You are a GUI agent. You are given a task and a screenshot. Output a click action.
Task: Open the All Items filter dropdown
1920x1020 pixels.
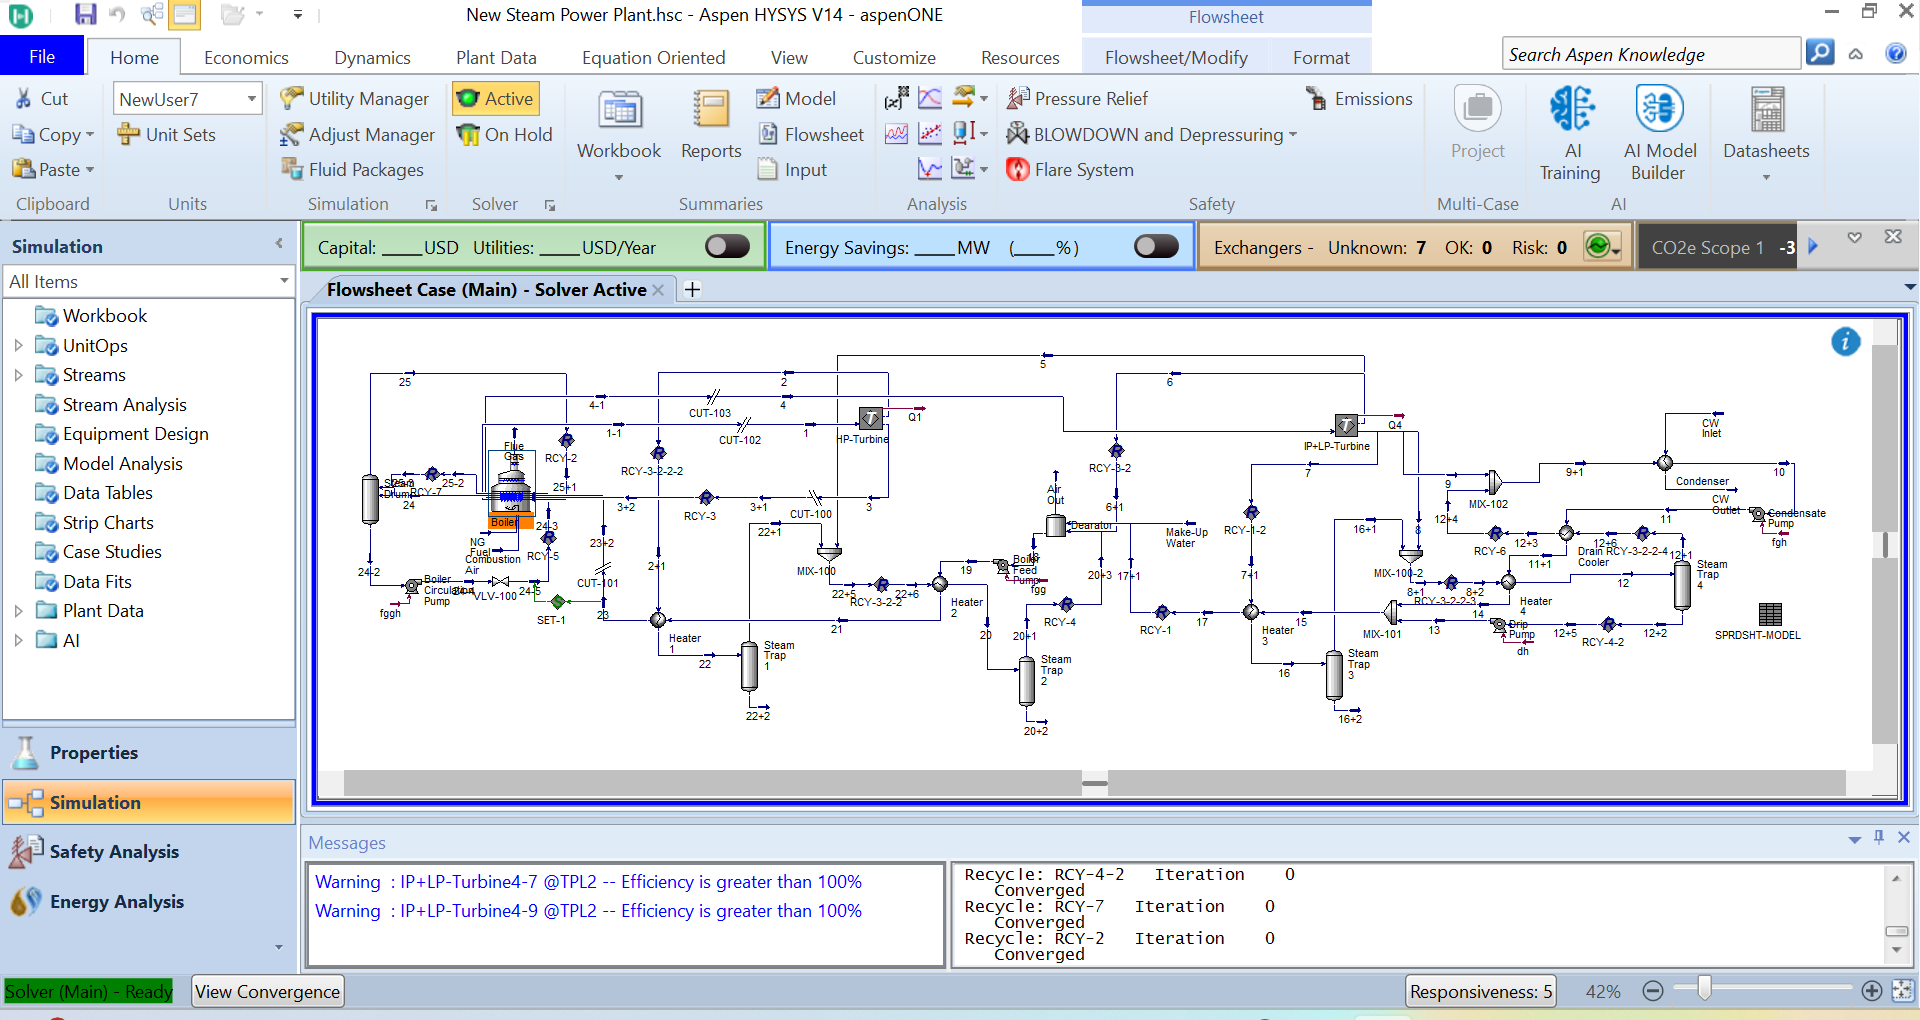point(284,282)
